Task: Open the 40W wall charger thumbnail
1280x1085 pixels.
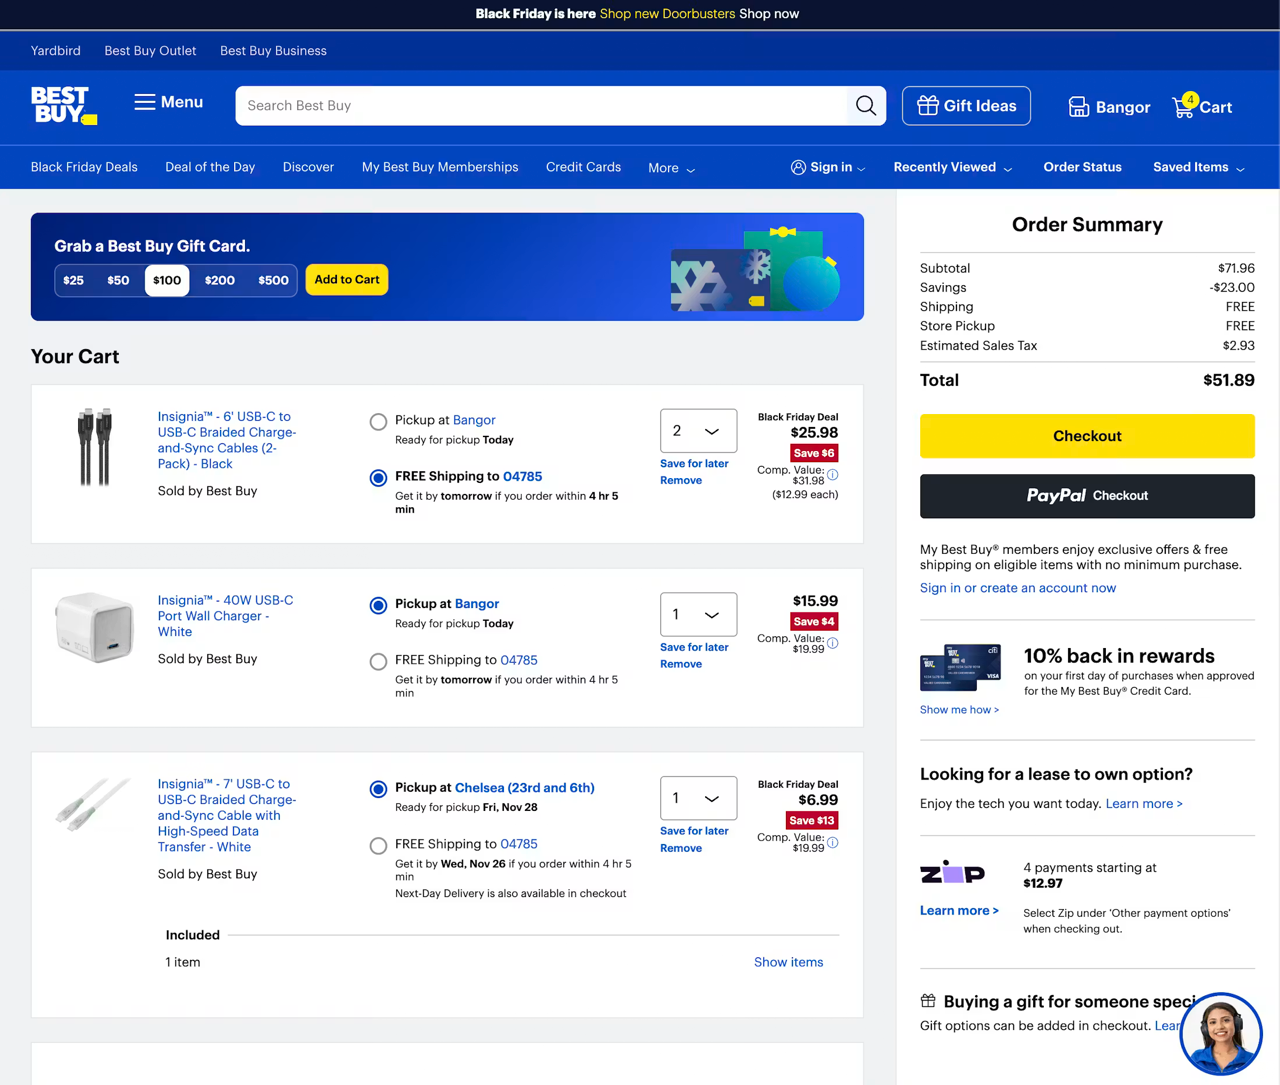Action: [x=95, y=627]
